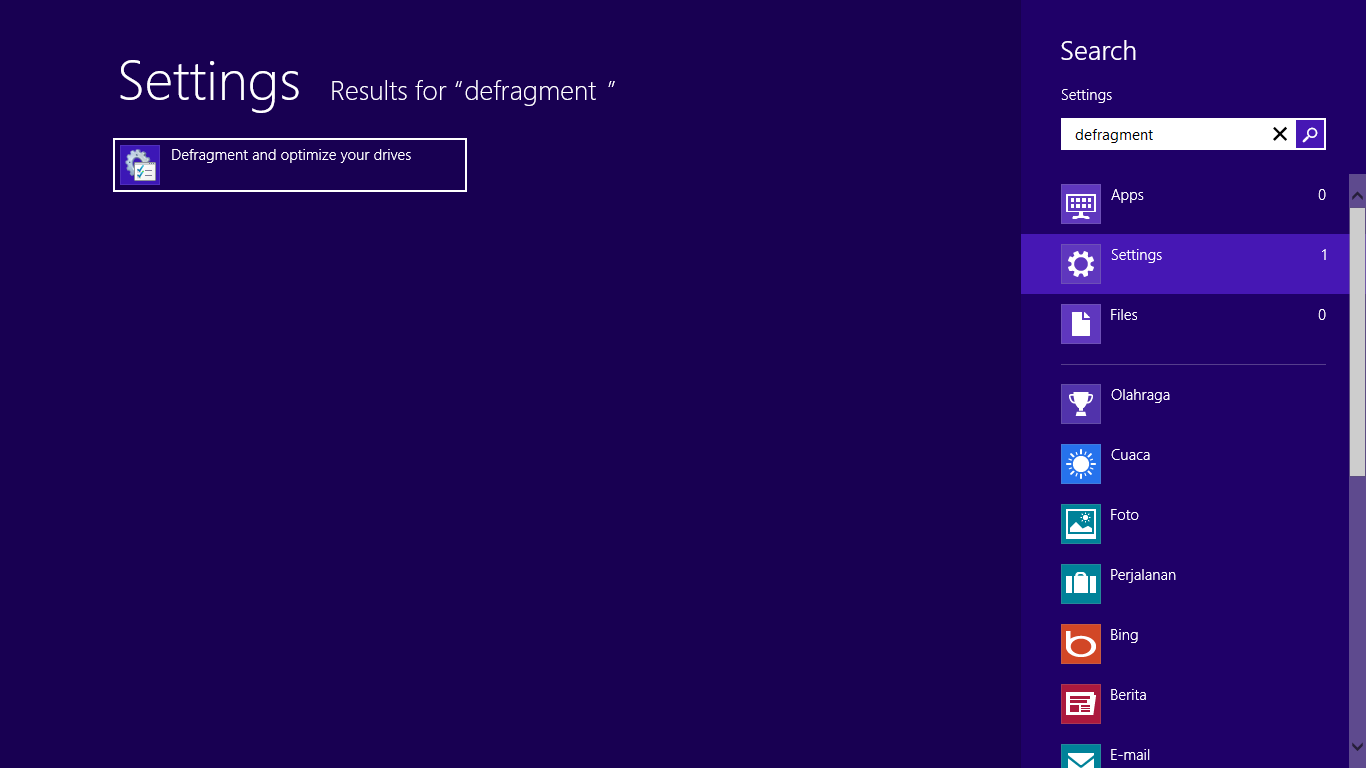Click the Settings gear icon in sidebar
The width and height of the screenshot is (1366, 768).
coord(1081,264)
